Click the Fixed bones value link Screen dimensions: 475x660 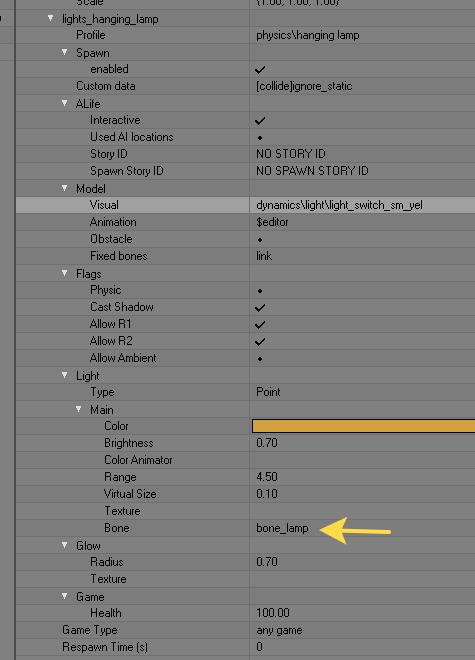pyautogui.click(x=264, y=256)
